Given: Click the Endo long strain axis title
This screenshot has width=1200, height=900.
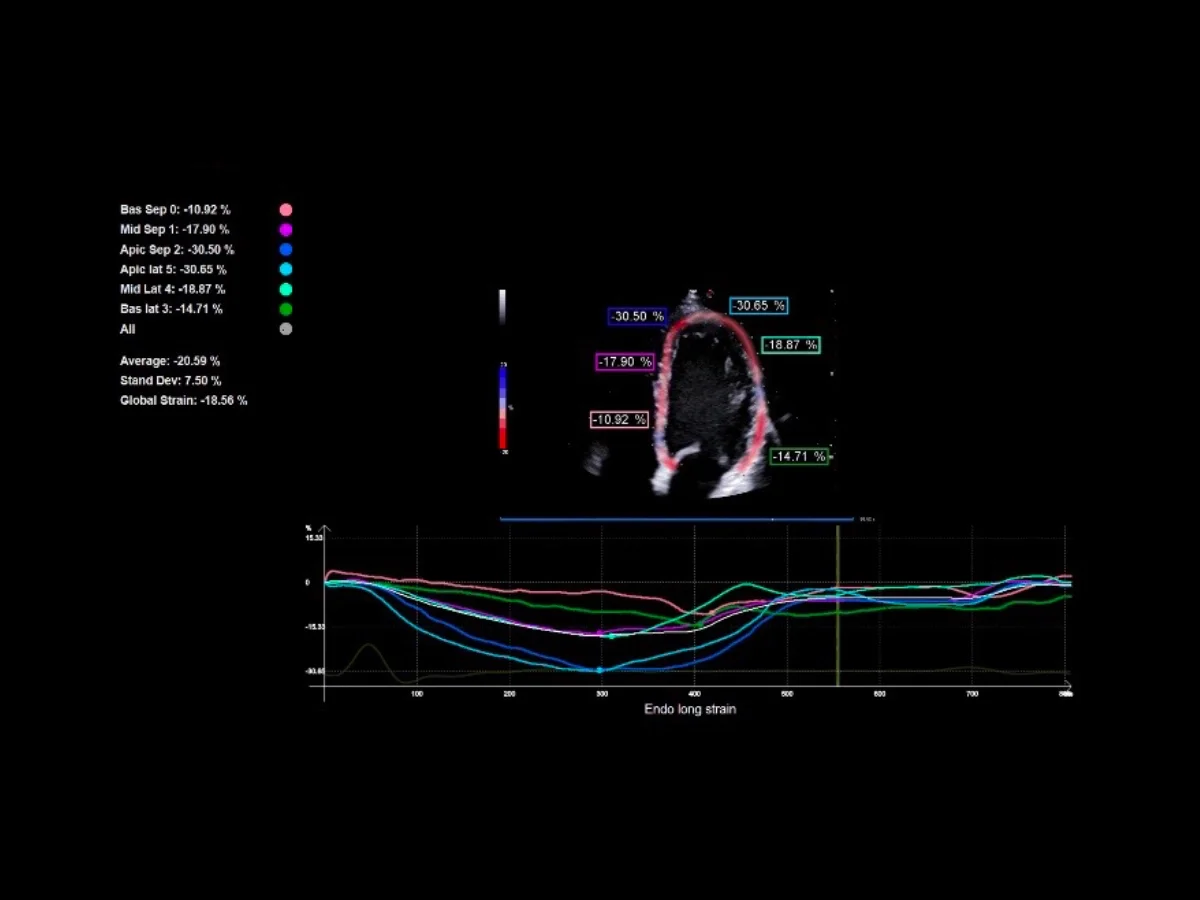Looking at the screenshot, I should 690,709.
